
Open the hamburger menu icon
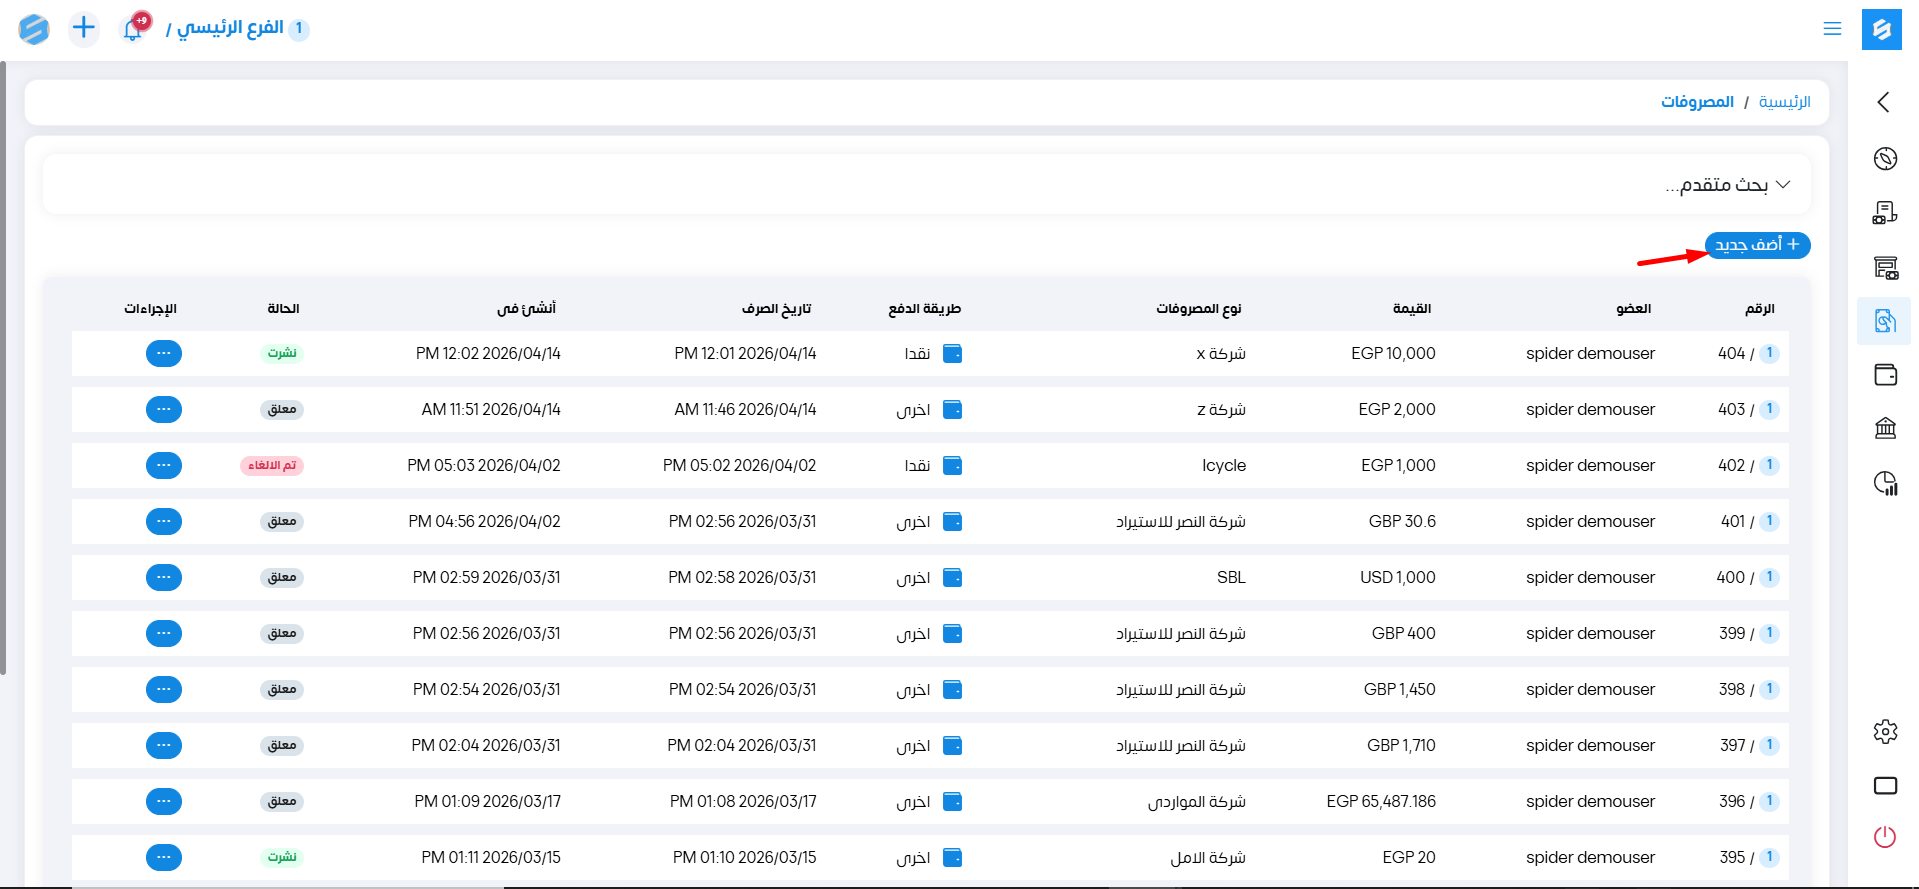click(x=1831, y=29)
